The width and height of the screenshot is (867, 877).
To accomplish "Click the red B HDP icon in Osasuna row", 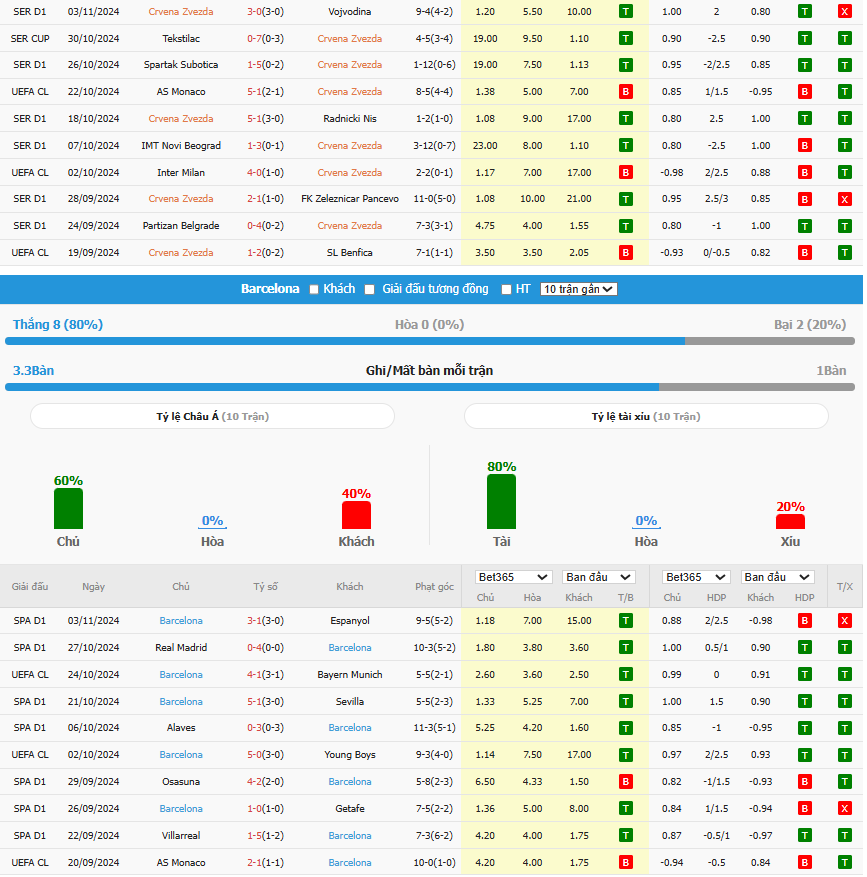I will point(804,782).
